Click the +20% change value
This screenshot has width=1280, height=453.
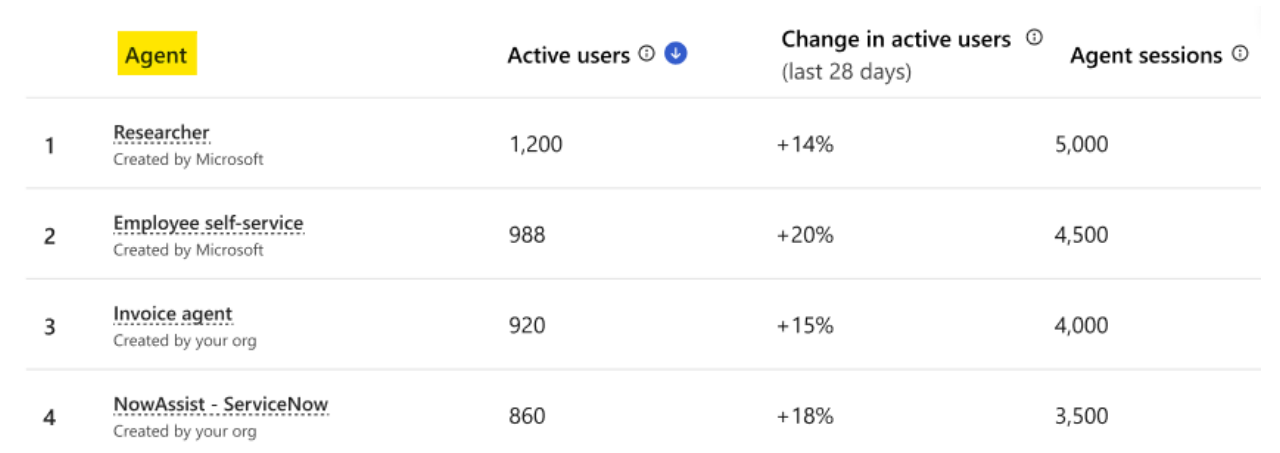pyautogui.click(x=805, y=235)
